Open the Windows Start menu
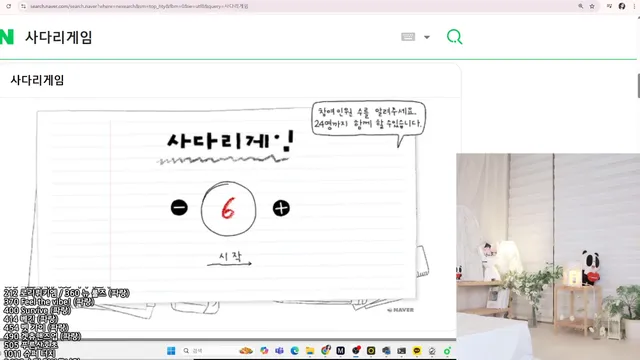Viewport: 640px width, 360px height. click(171, 351)
